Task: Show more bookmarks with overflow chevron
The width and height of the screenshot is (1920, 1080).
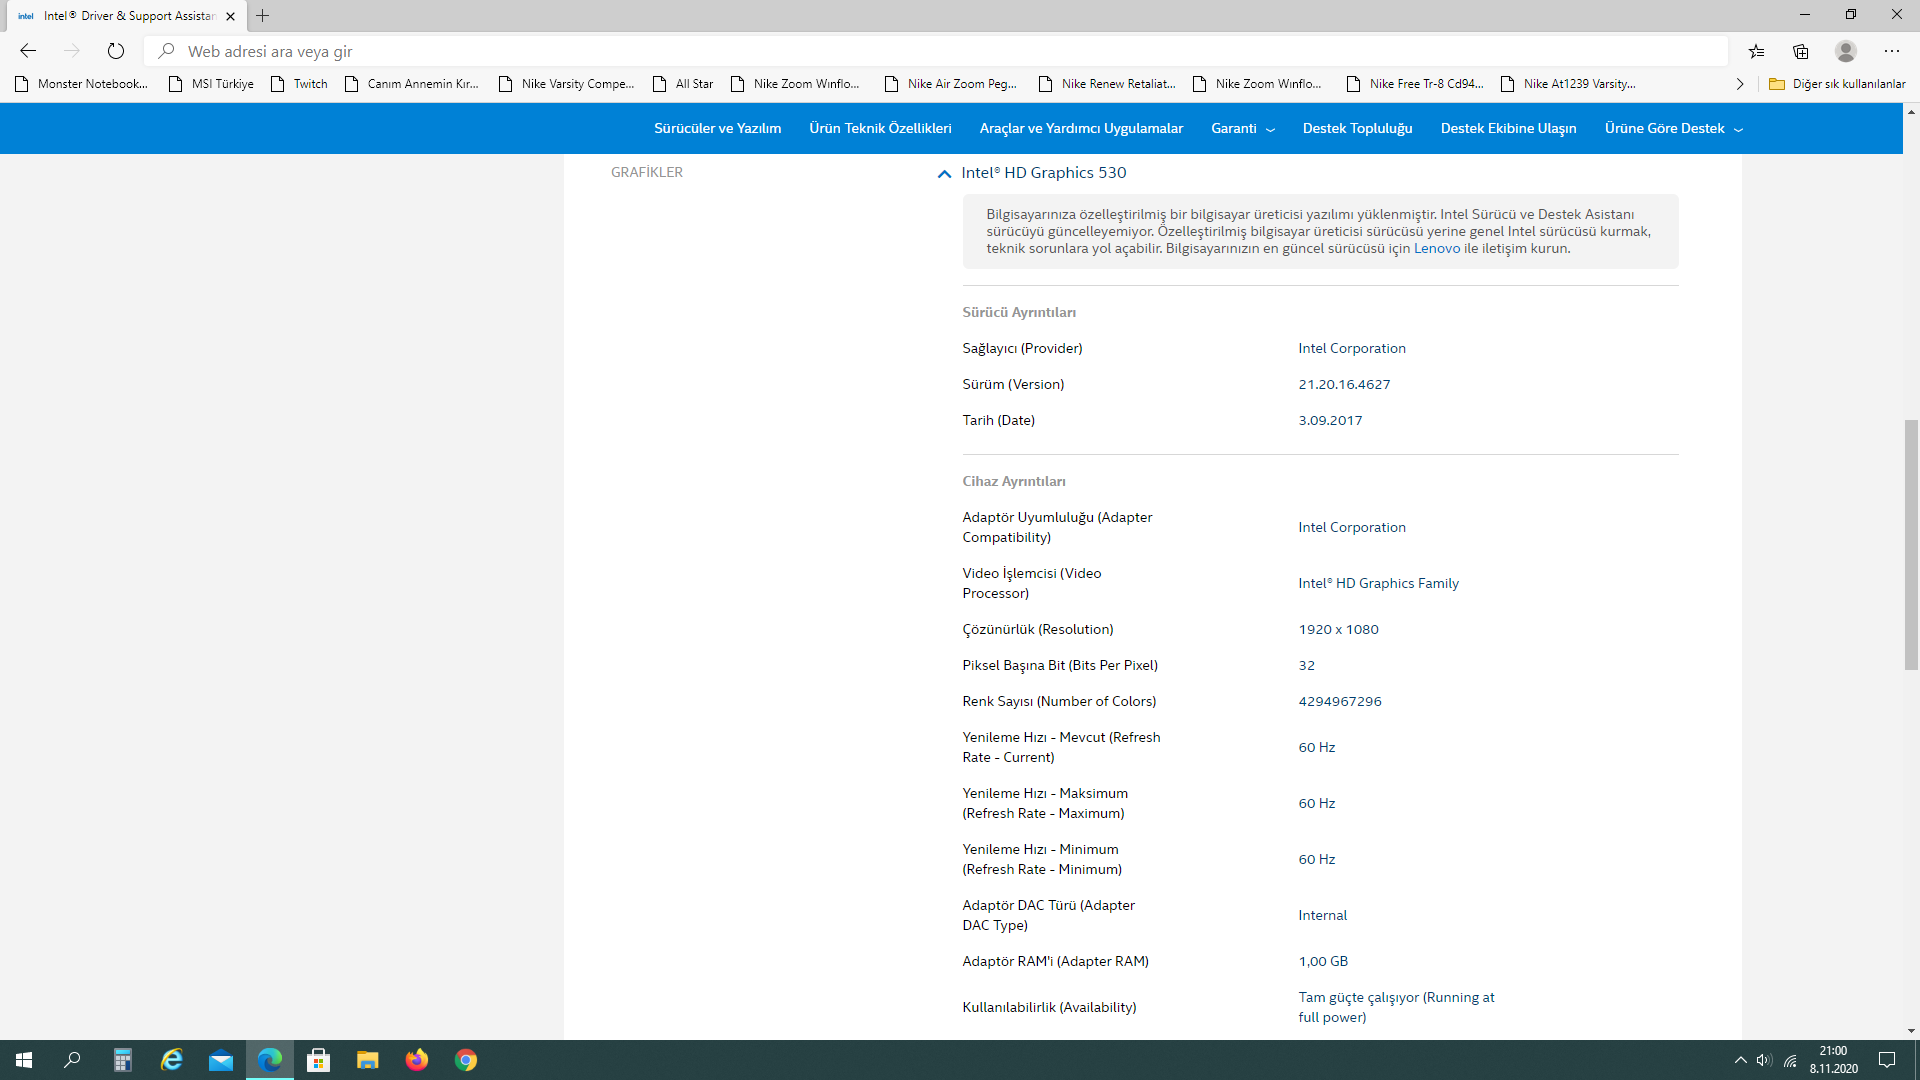Action: [x=1740, y=84]
